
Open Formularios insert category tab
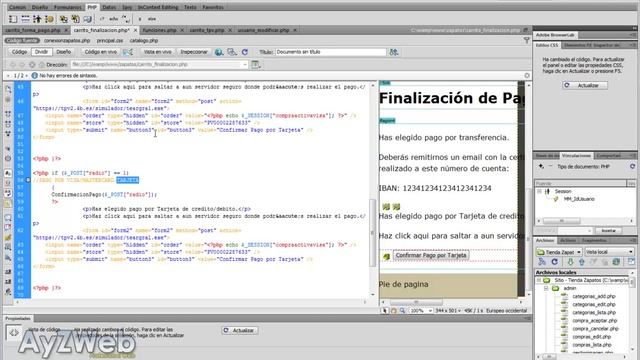pyautogui.click(x=67, y=7)
